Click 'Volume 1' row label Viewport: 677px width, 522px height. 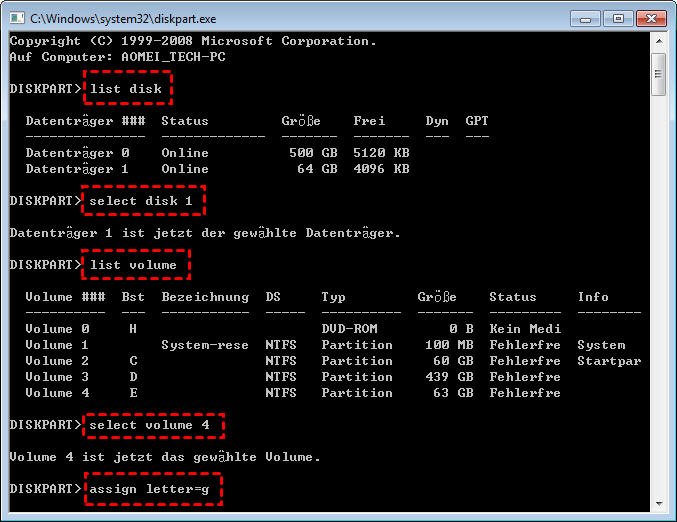pyautogui.click(x=57, y=345)
